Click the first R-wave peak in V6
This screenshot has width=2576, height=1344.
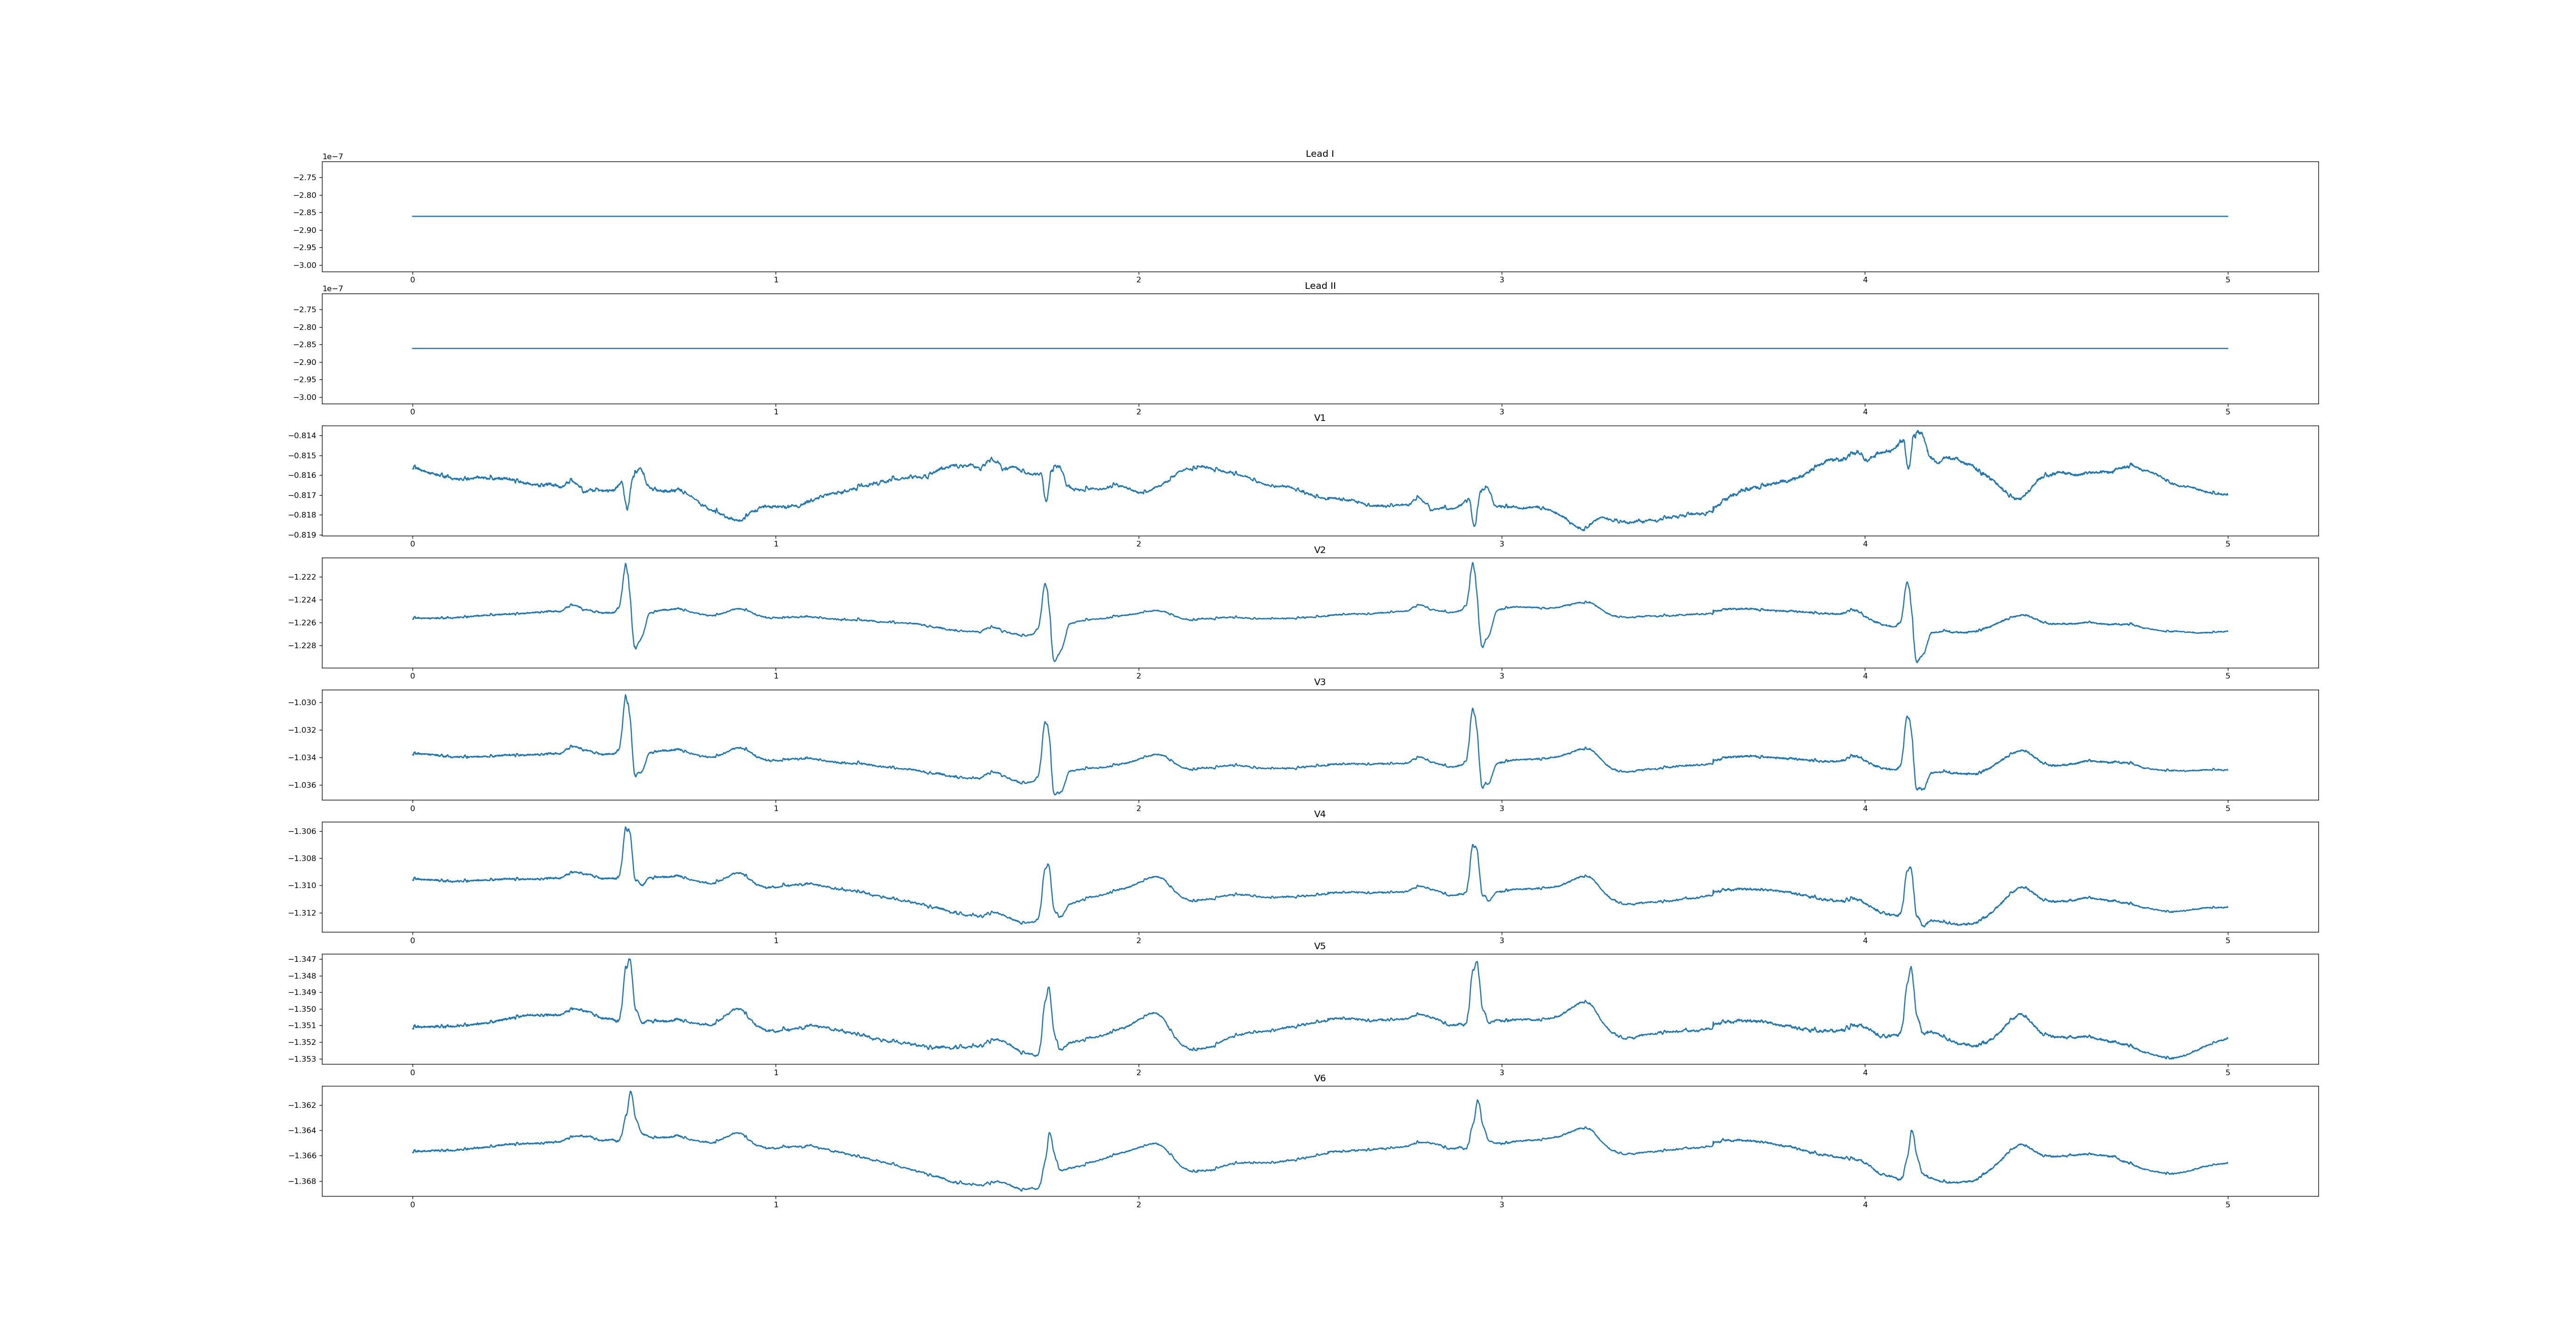(631, 1092)
